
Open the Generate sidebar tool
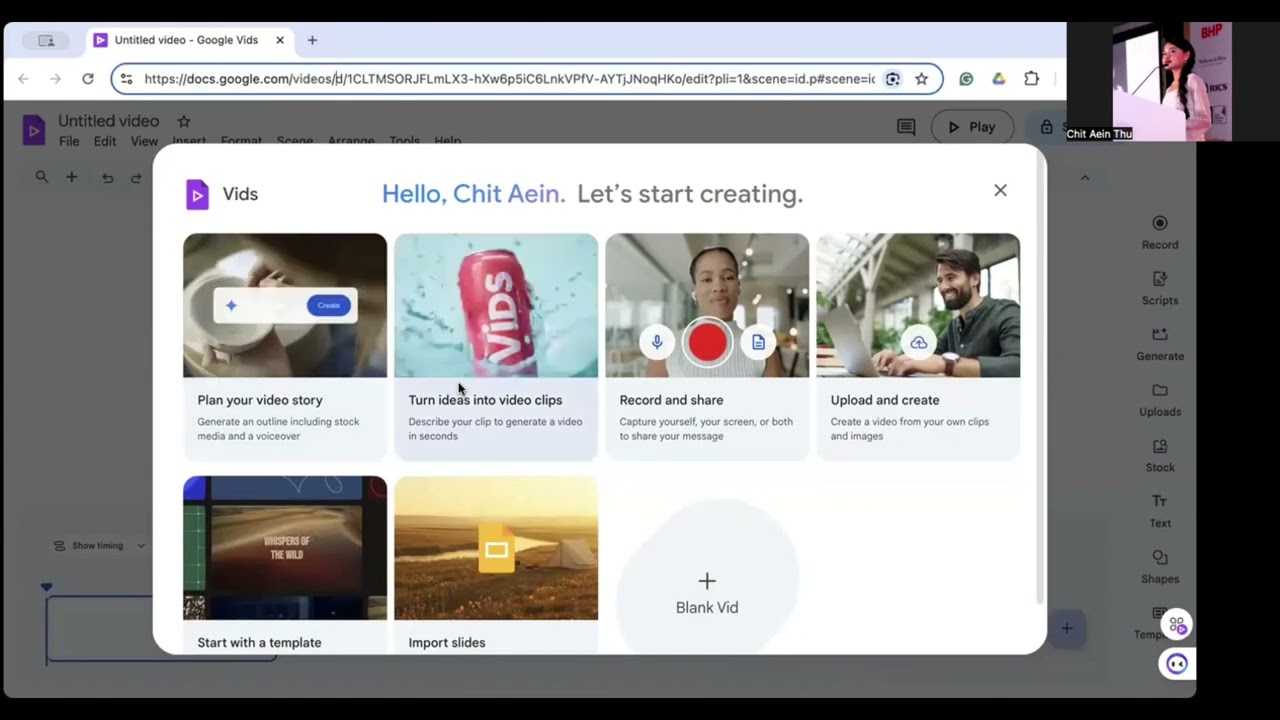[1160, 344]
